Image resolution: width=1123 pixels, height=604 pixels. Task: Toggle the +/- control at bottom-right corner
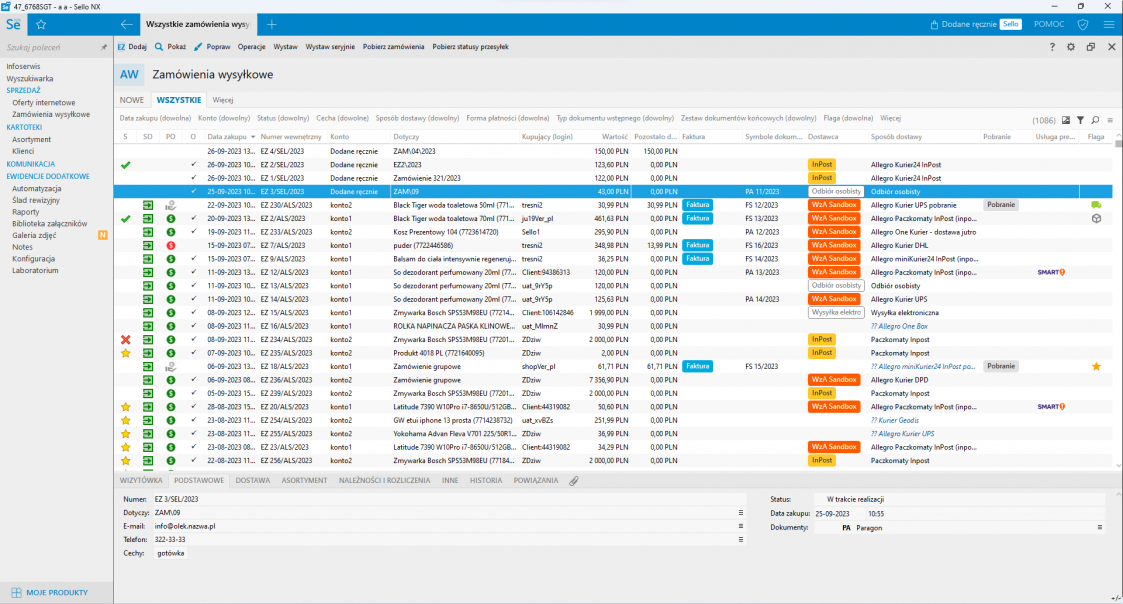tap(1116, 598)
